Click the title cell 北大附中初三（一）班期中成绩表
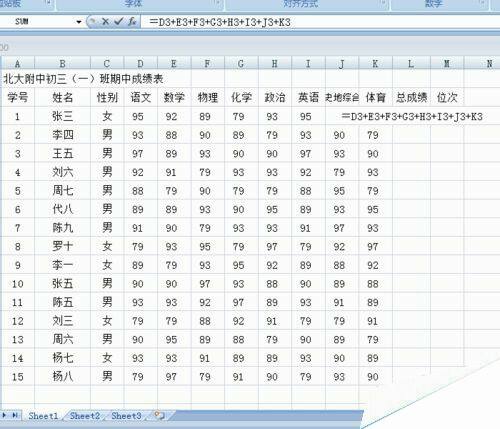 point(83,79)
